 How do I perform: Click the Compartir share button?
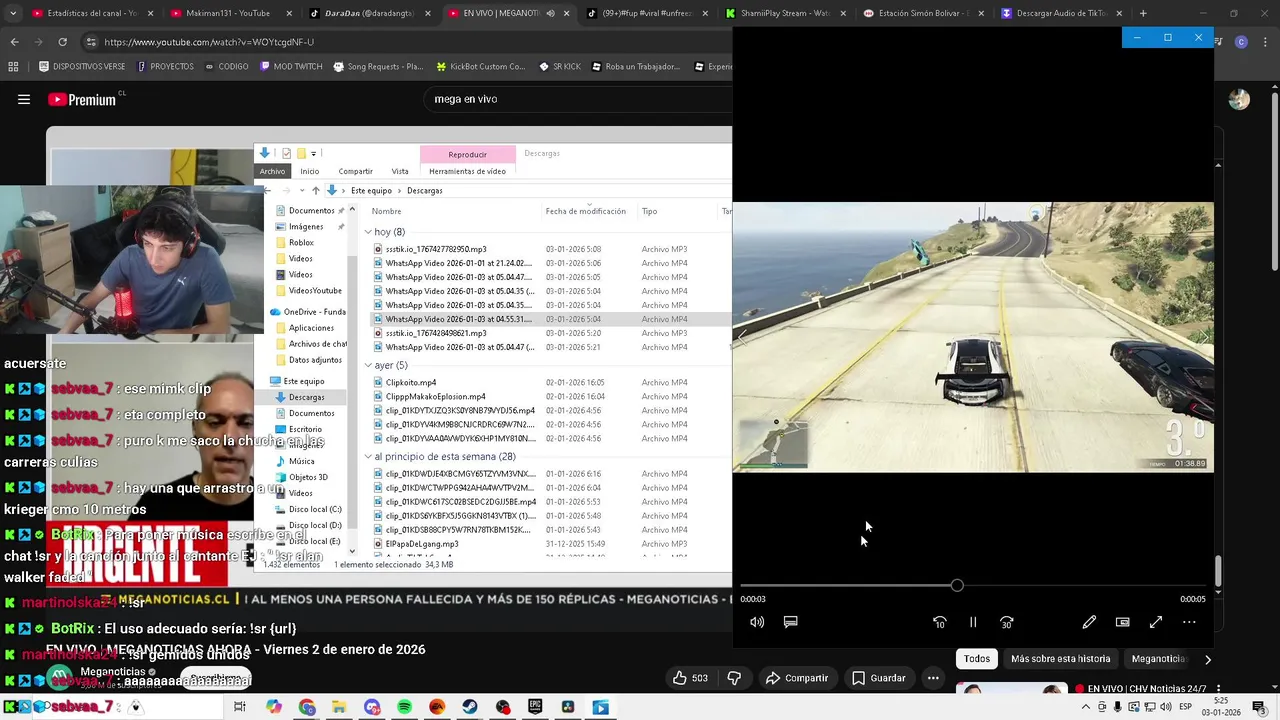point(797,678)
